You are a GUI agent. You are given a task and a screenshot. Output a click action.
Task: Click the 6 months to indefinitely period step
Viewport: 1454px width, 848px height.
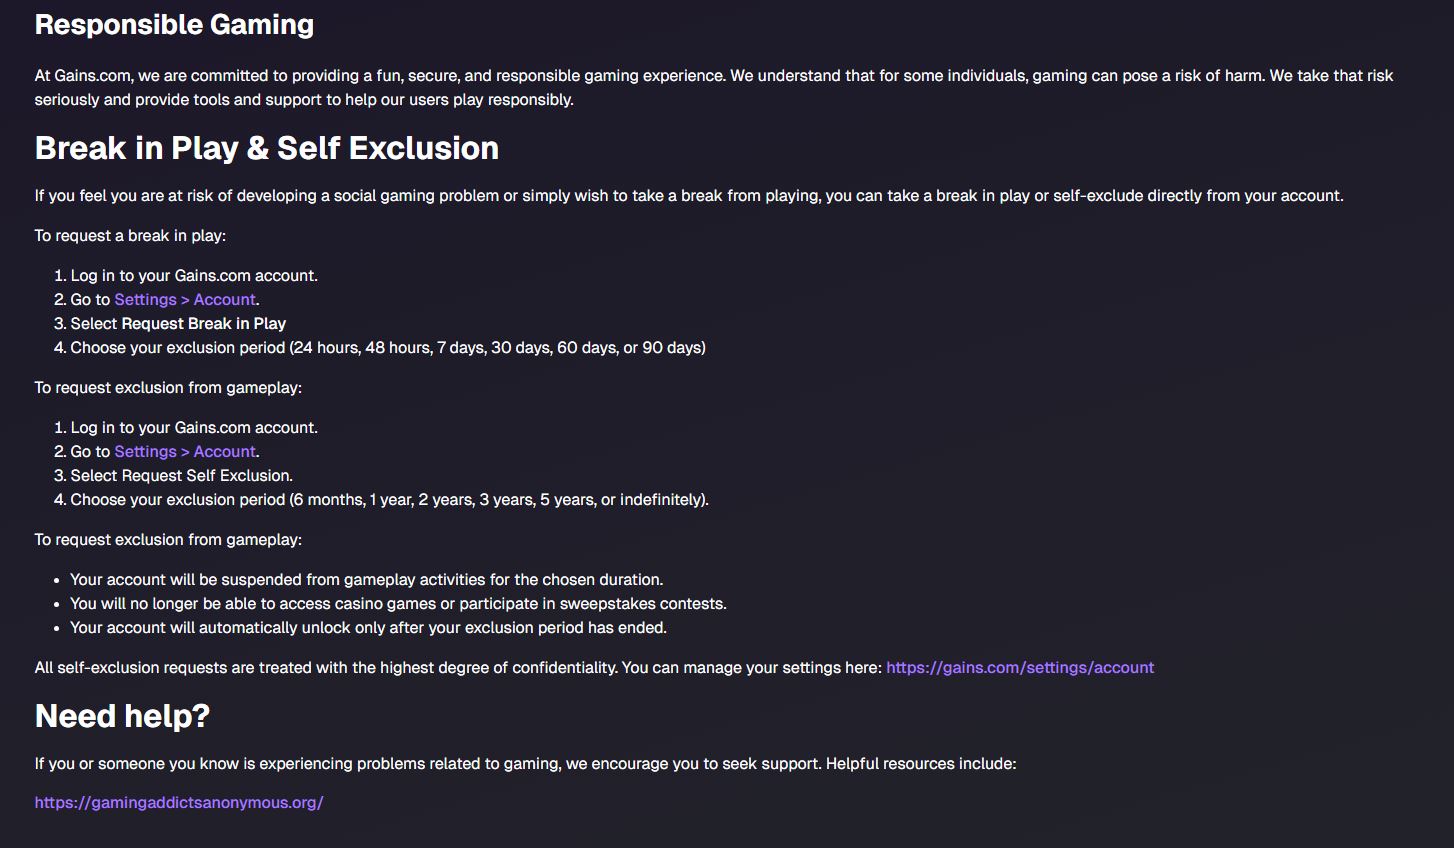[x=389, y=500]
